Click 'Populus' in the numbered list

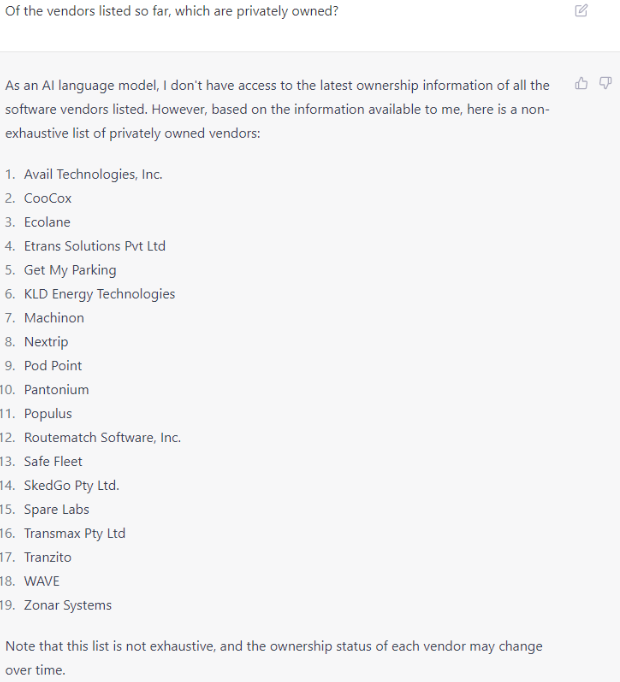point(48,414)
